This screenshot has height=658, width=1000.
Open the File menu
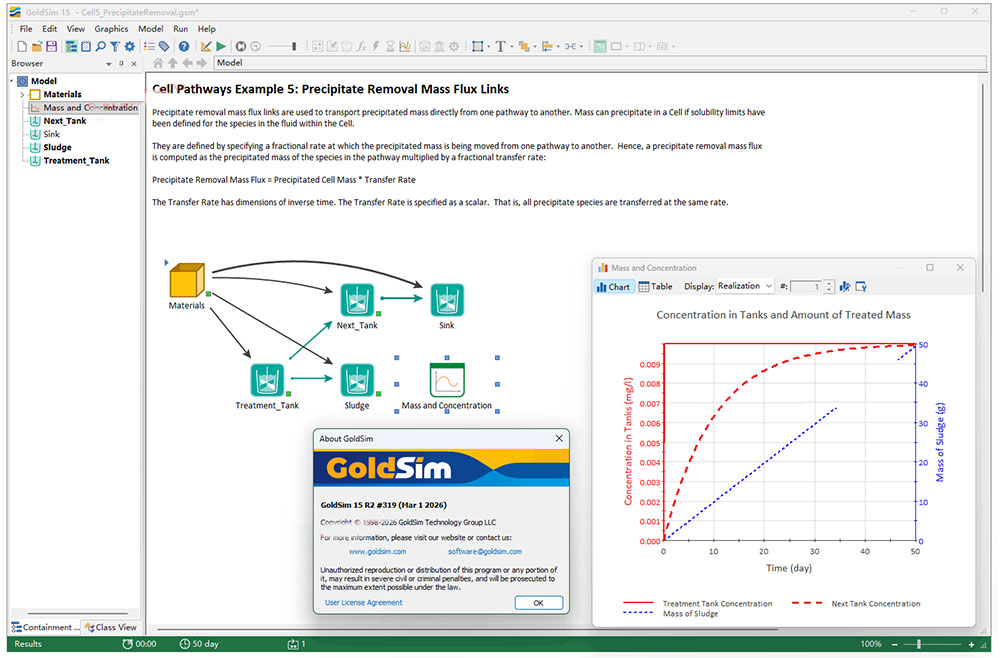(x=26, y=29)
